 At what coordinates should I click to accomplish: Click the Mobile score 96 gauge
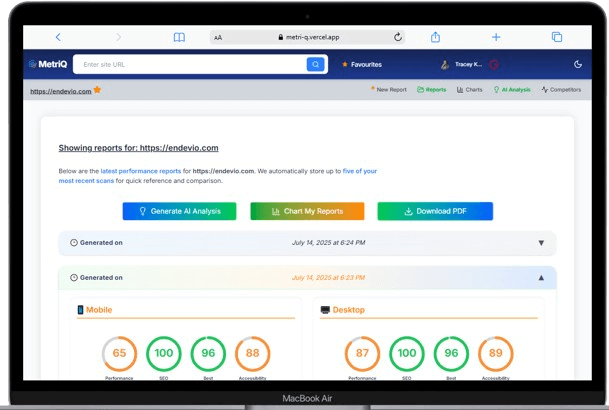coord(208,353)
